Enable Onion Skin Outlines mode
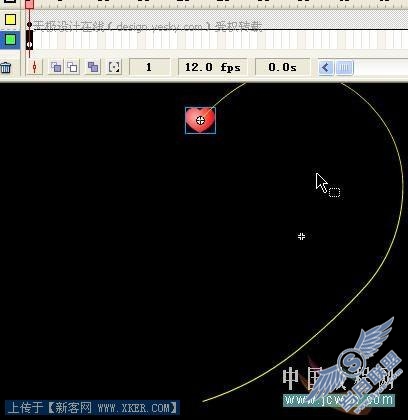408x420 pixels. (x=72, y=67)
